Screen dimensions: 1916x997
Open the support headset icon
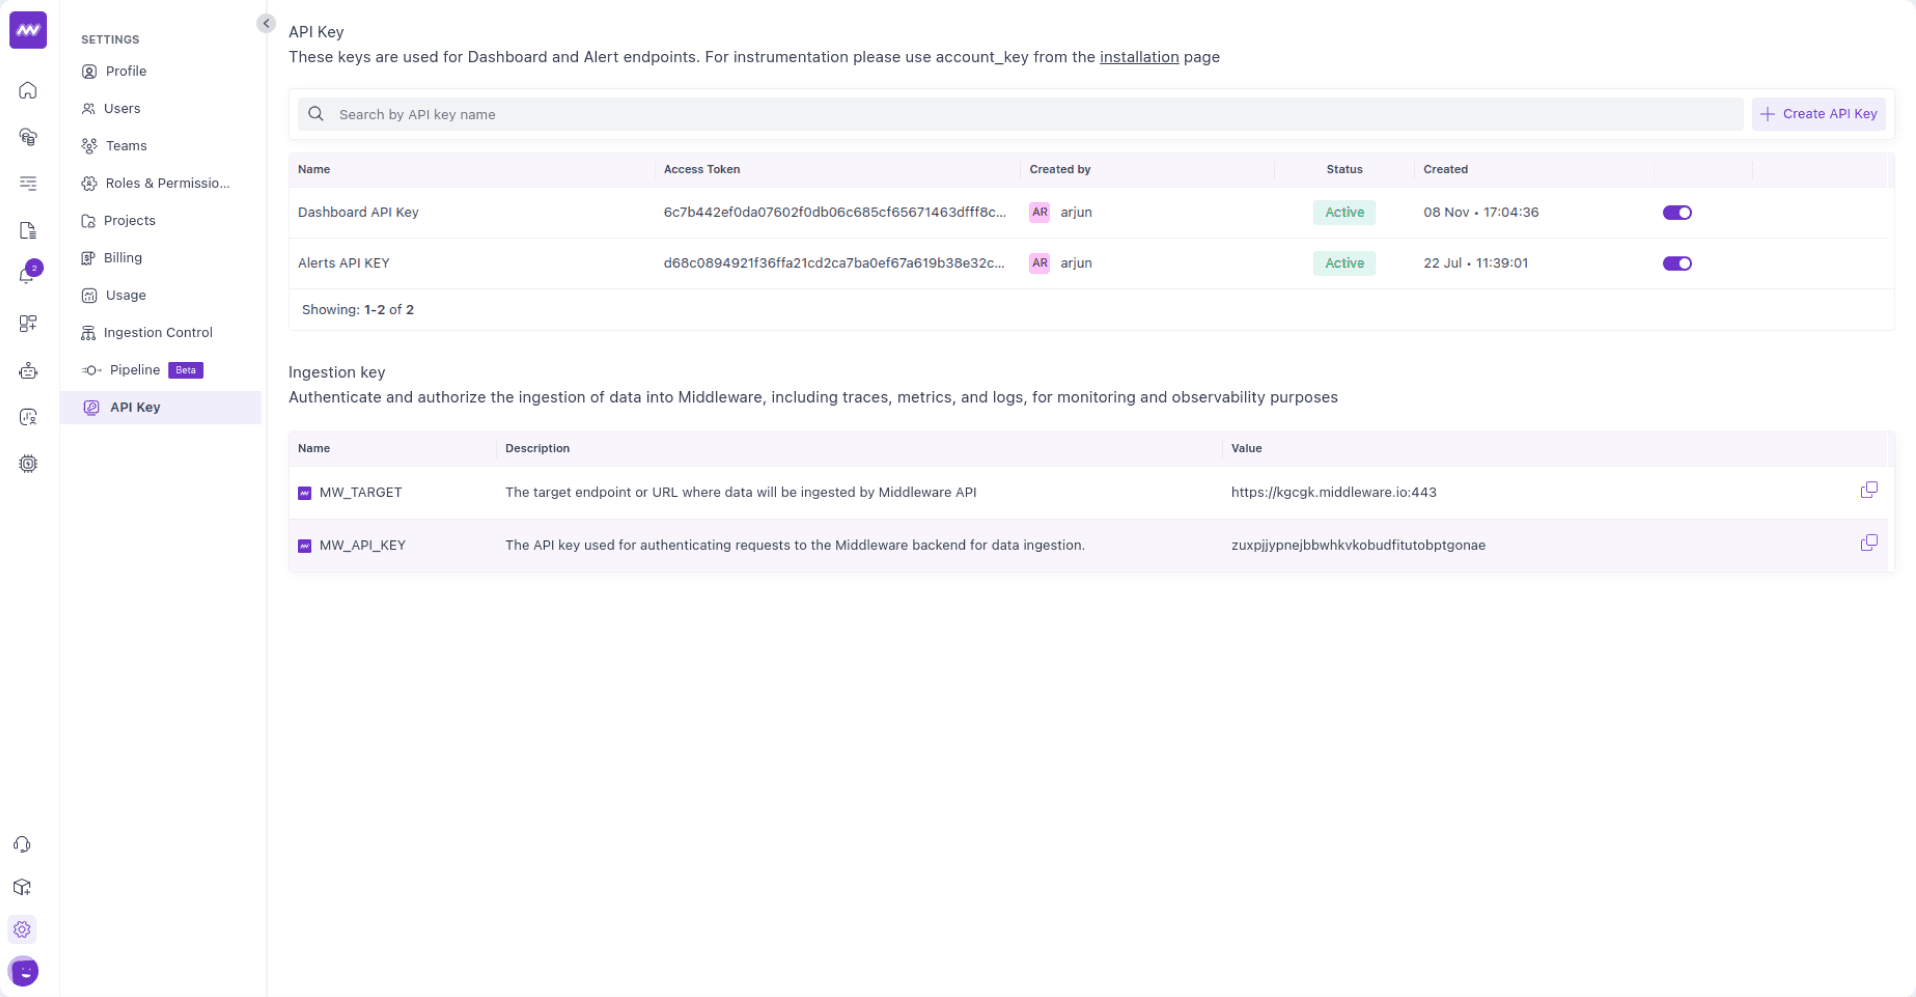point(22,845)
